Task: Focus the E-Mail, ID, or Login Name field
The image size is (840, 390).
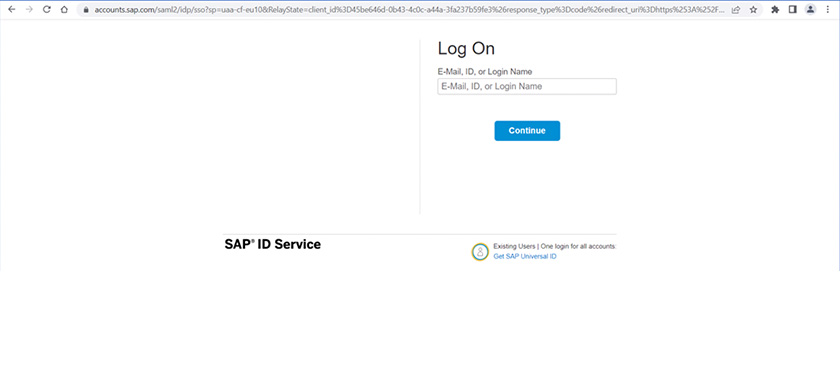Action: point(527,86)
